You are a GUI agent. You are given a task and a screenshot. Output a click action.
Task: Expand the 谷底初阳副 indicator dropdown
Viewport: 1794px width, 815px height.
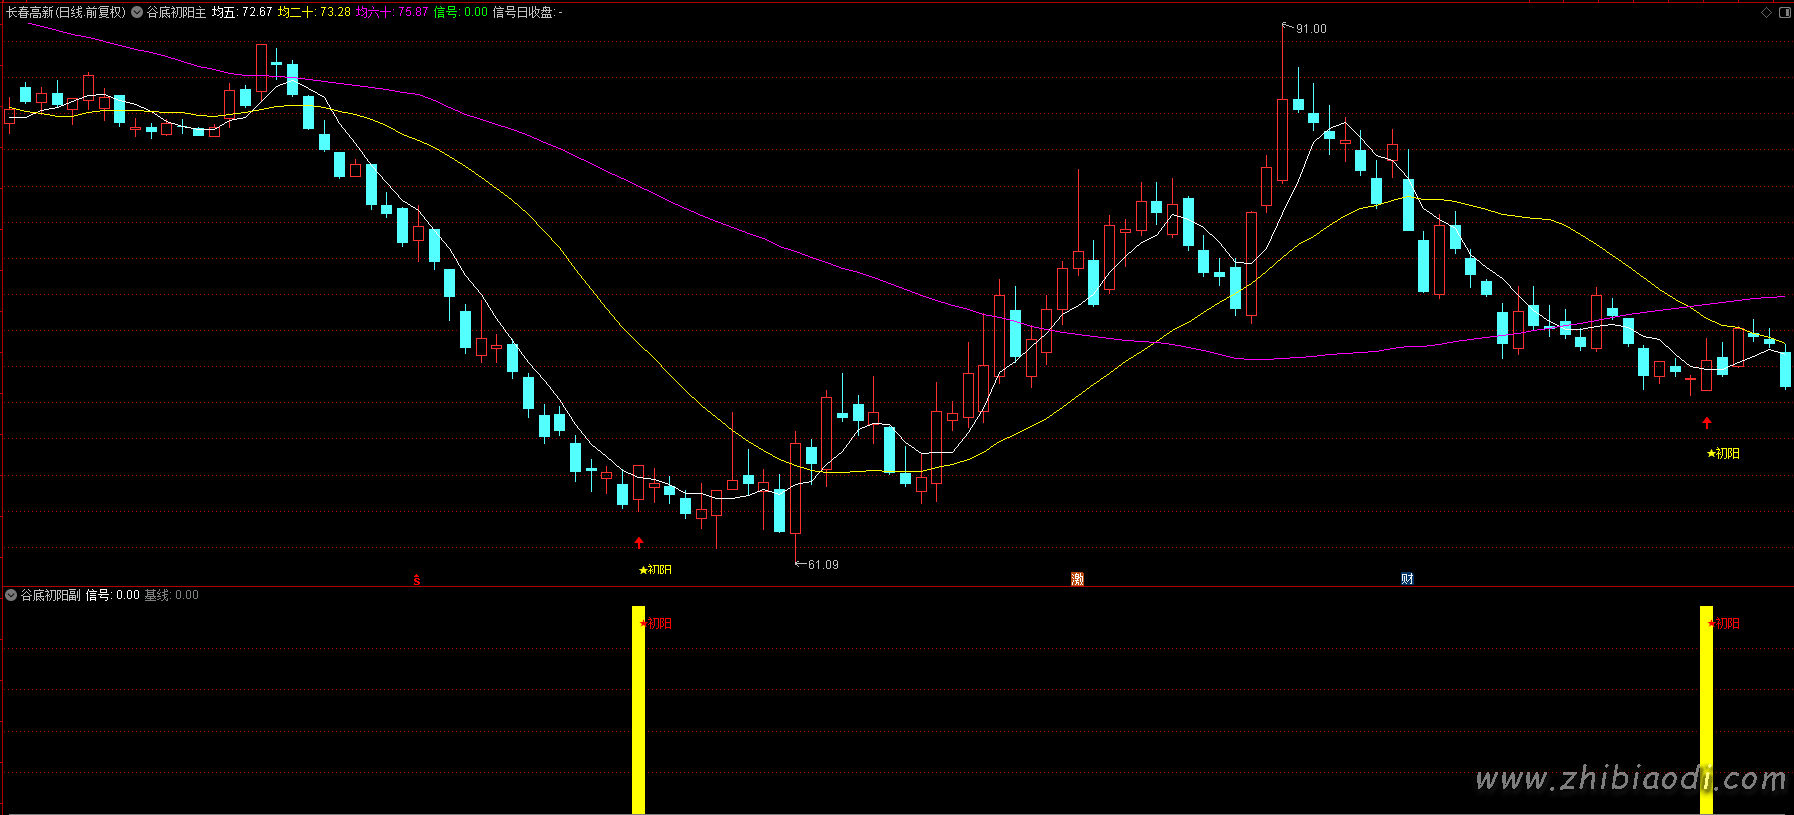(x=11, y=595)
